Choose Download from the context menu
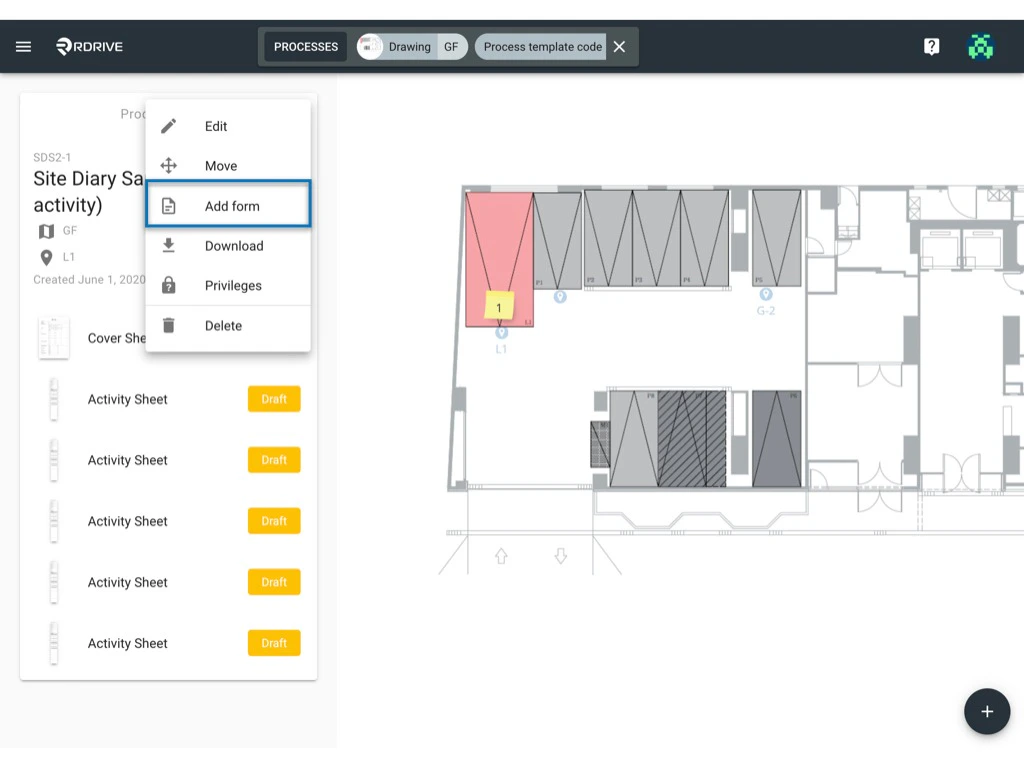Screen dimensions: 1024x768 coord(228,246)
